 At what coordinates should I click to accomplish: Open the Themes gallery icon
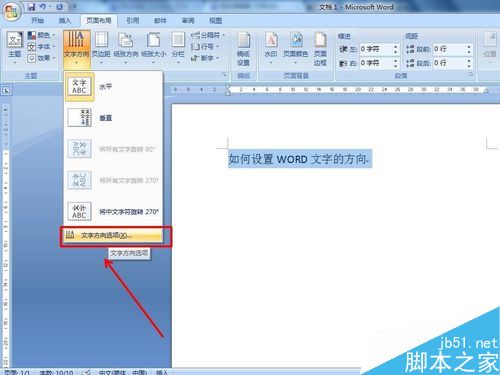[x=15, y=48]
